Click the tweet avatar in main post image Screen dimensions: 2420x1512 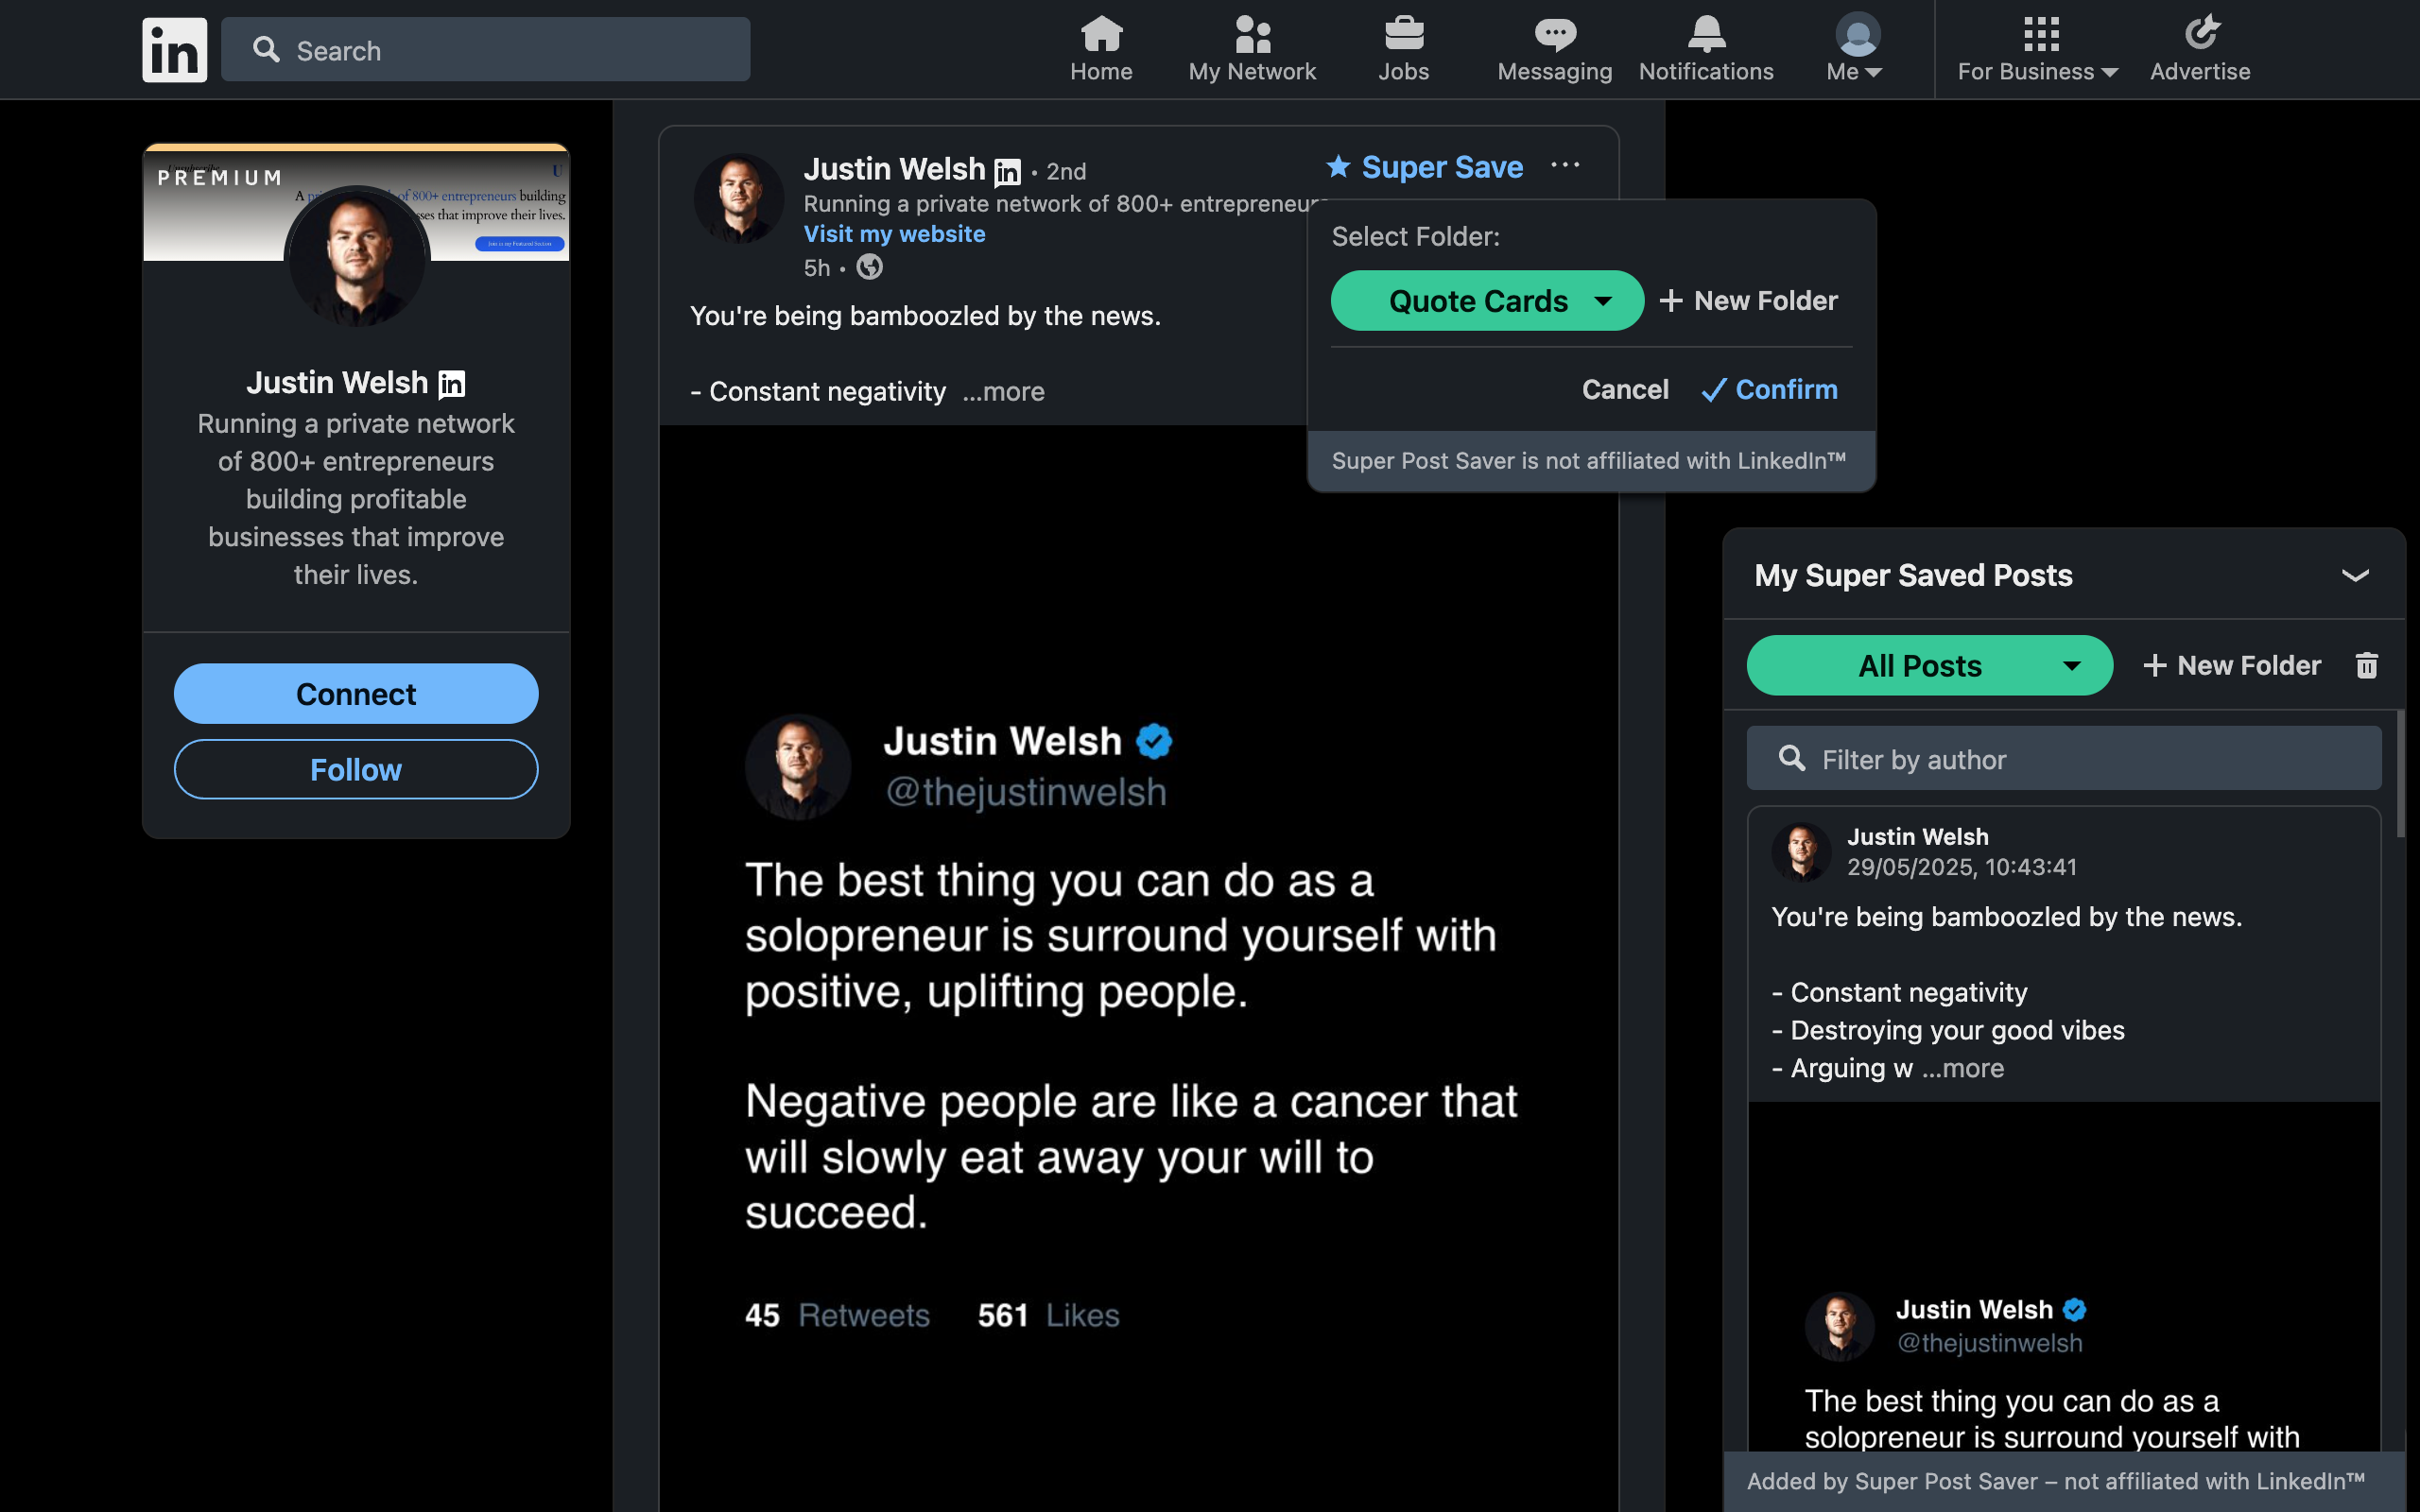pyautogui.click(x=797, y=766)
